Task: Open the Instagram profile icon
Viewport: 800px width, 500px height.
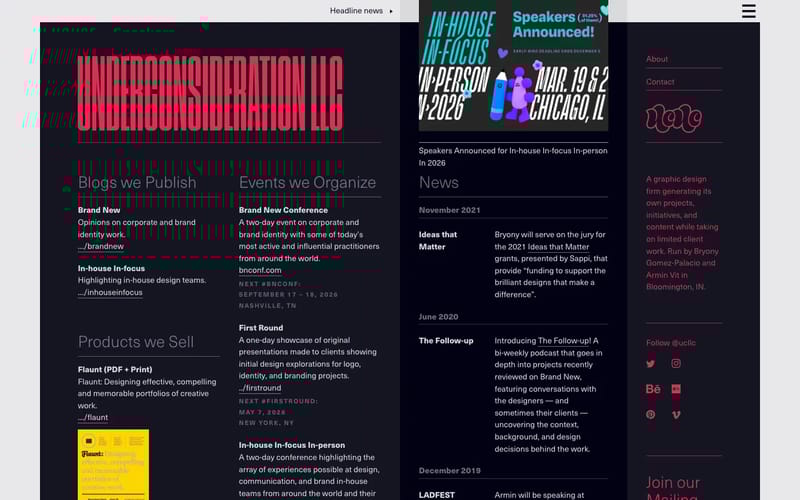Action: pyautogui.click(x=676, y=363)
